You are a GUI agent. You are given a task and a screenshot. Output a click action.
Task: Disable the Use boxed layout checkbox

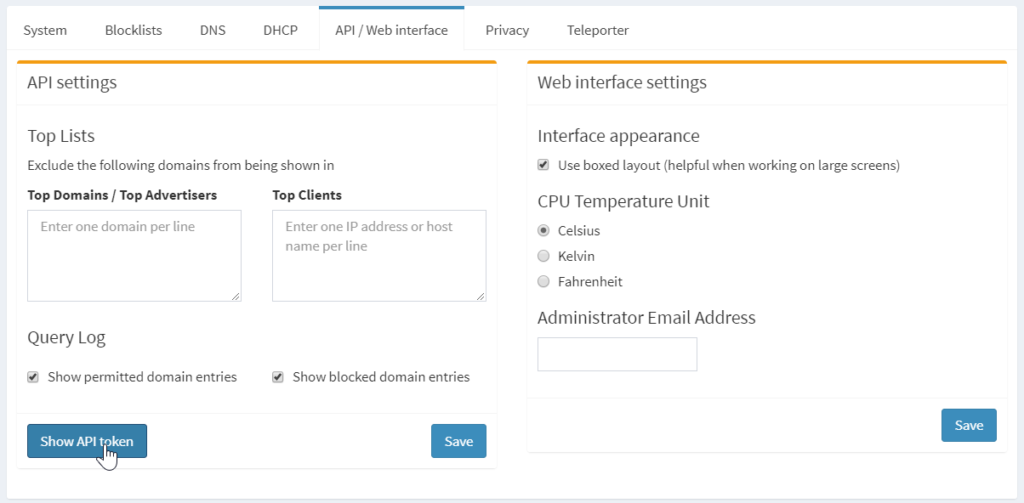543,165
